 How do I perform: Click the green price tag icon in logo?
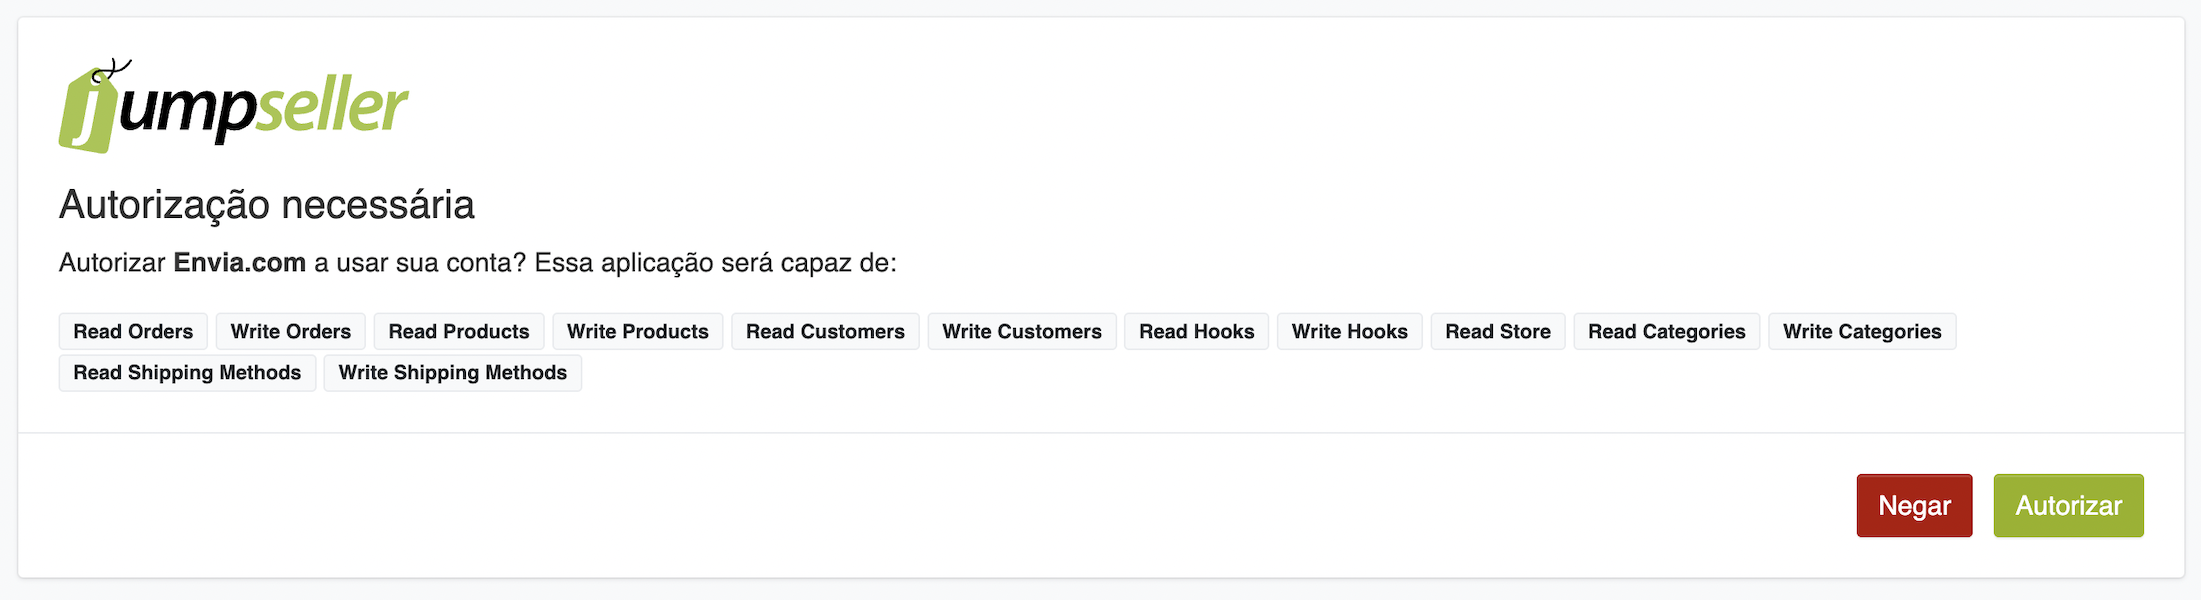pos(88,112)
